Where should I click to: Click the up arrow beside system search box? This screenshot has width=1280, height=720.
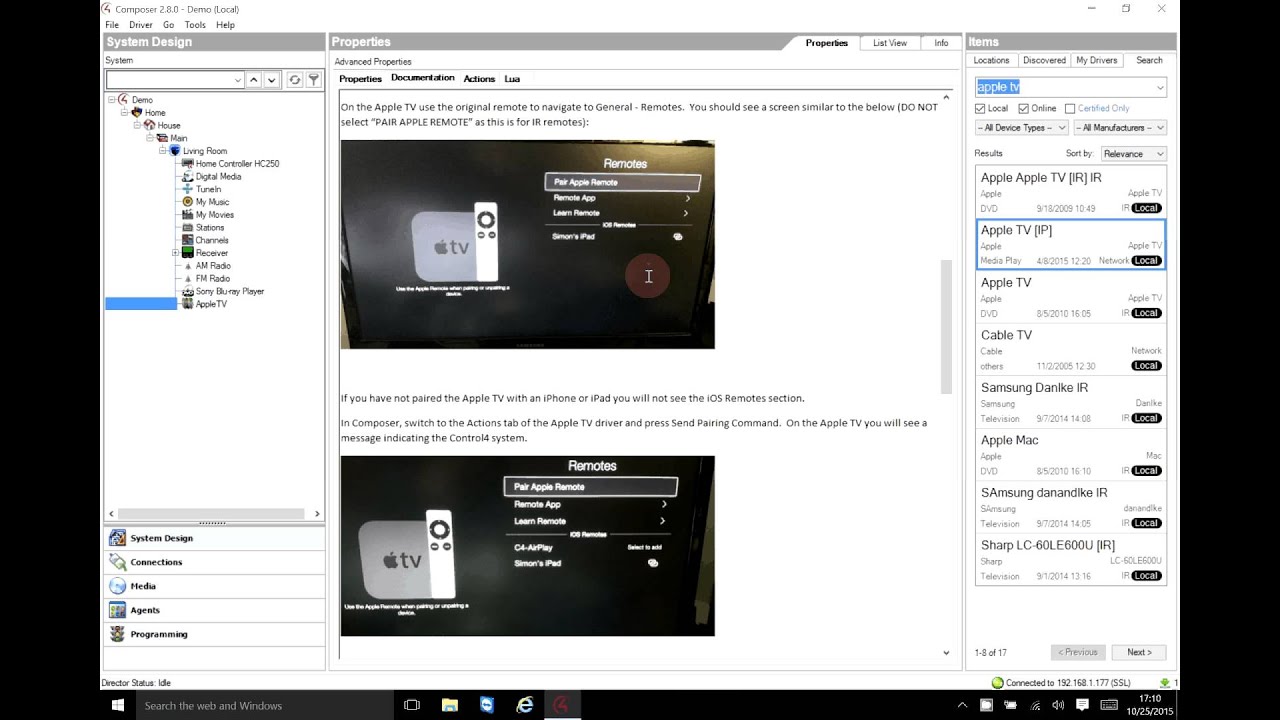[254, 80]
